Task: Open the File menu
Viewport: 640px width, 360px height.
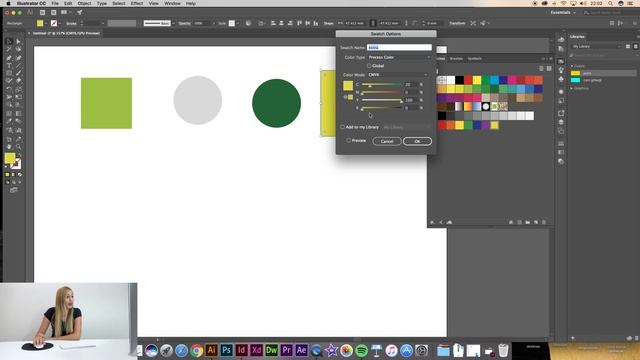Action: click(55, 3)
